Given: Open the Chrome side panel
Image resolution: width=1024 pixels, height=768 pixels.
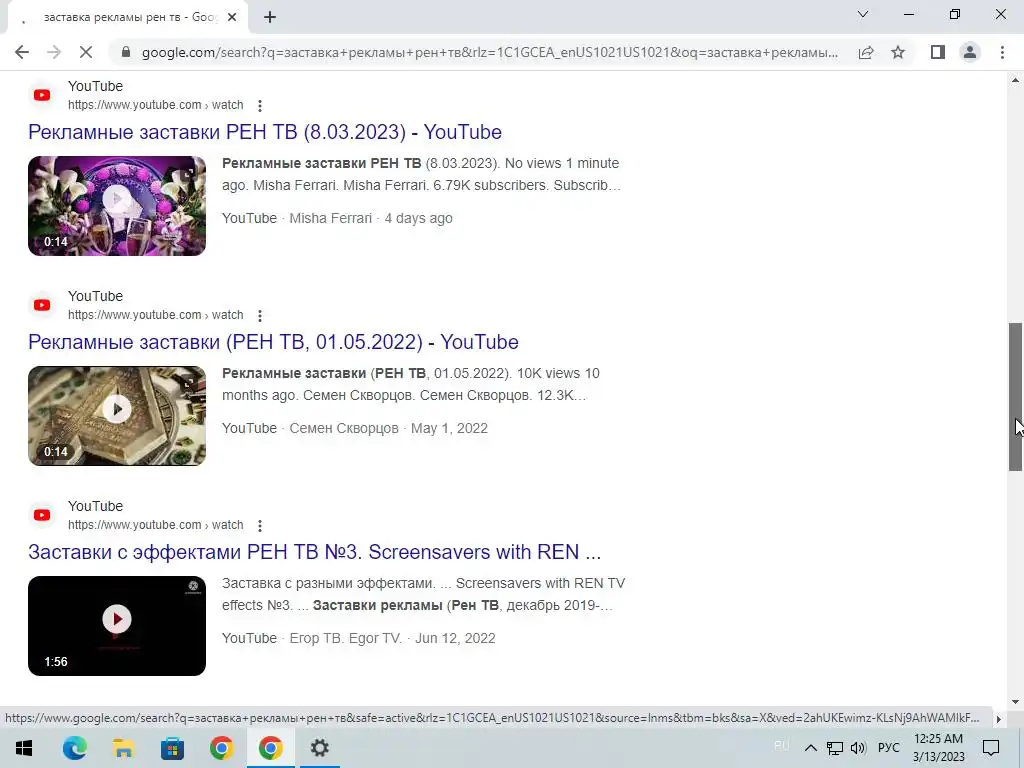Looking at the screenshot, I should [938, 52].
